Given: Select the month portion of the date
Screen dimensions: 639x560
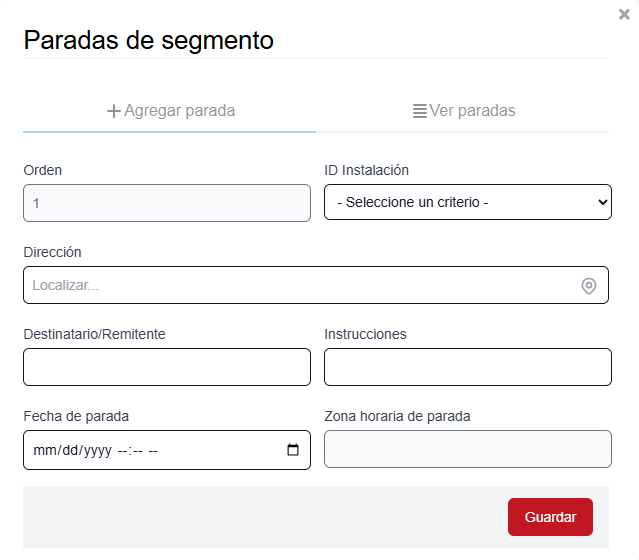Looking at the screenshot, I should coord(44,450).
